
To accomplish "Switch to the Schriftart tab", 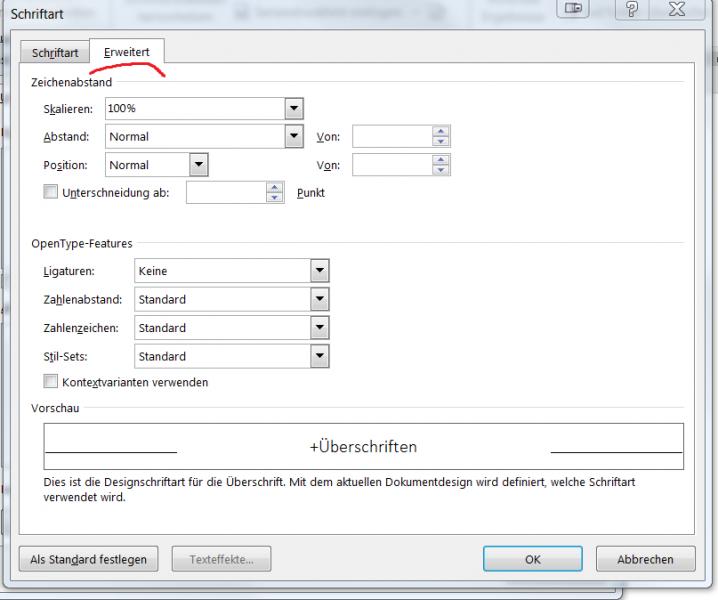I will [55, 54].
